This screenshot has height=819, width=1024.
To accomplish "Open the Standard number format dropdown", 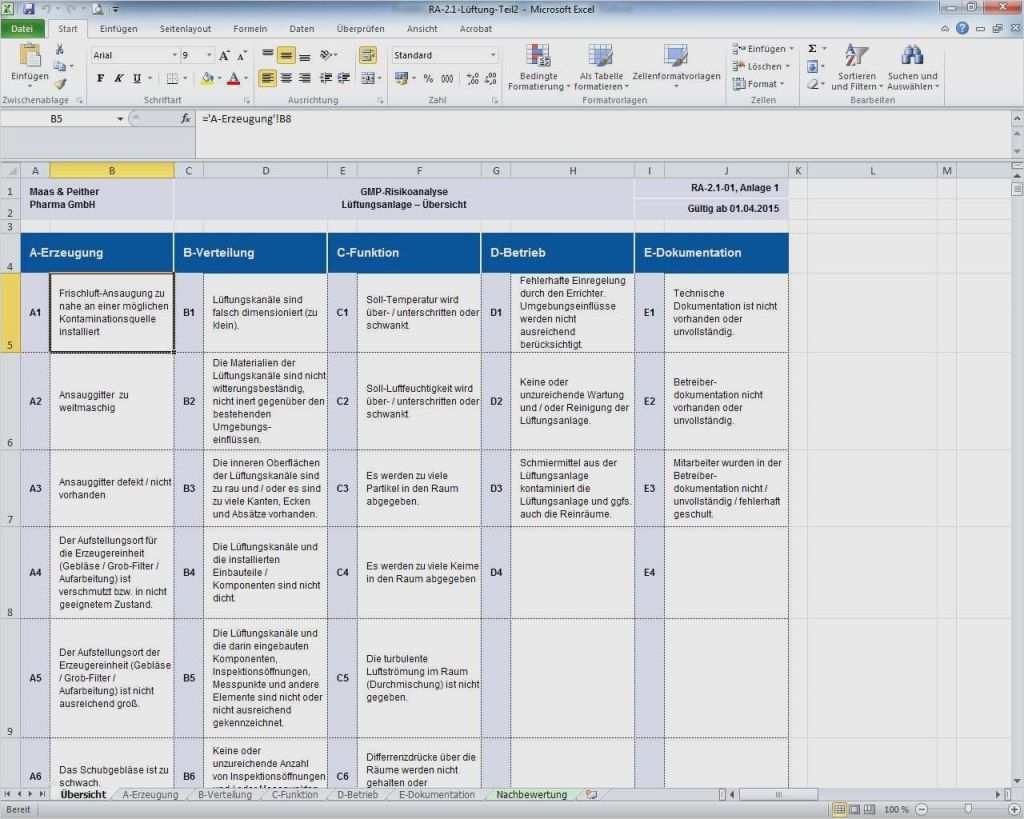I will click(444, 54).
